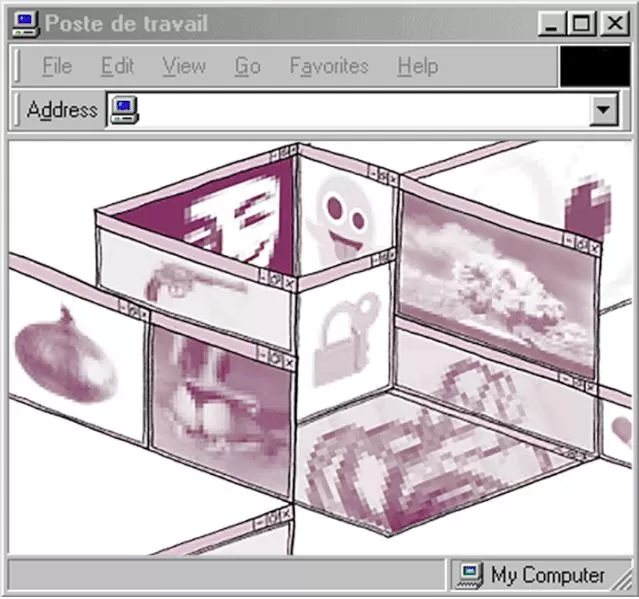
Task: Click the padlock and key icon
Action: [346, 340]
